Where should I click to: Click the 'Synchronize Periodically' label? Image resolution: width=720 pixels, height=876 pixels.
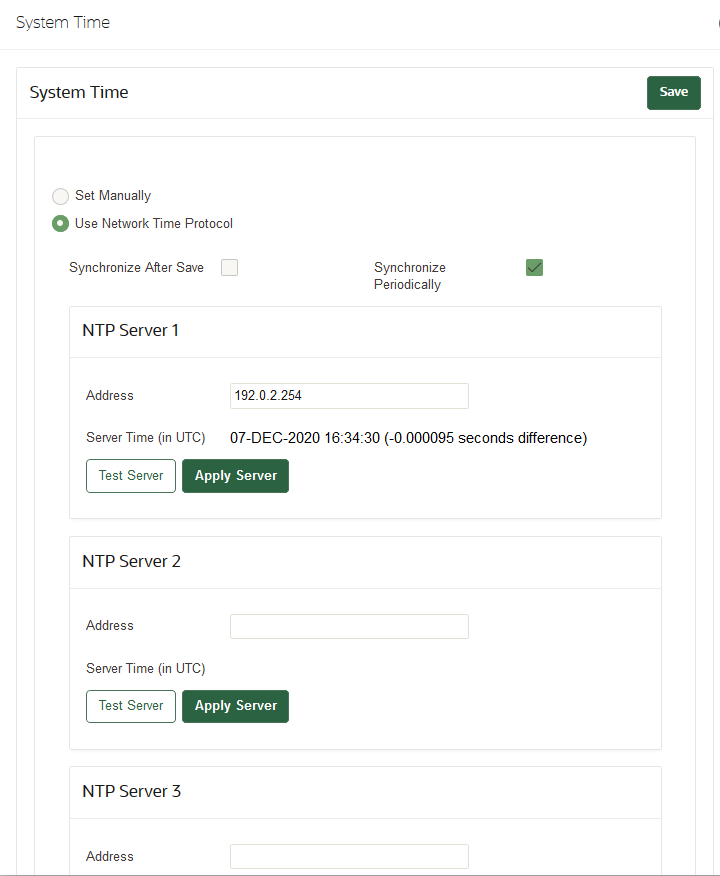[409, 276]
